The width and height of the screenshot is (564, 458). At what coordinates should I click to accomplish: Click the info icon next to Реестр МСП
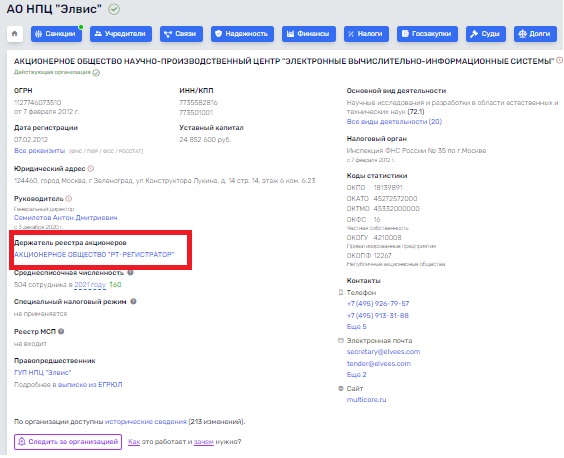point(61,331)
